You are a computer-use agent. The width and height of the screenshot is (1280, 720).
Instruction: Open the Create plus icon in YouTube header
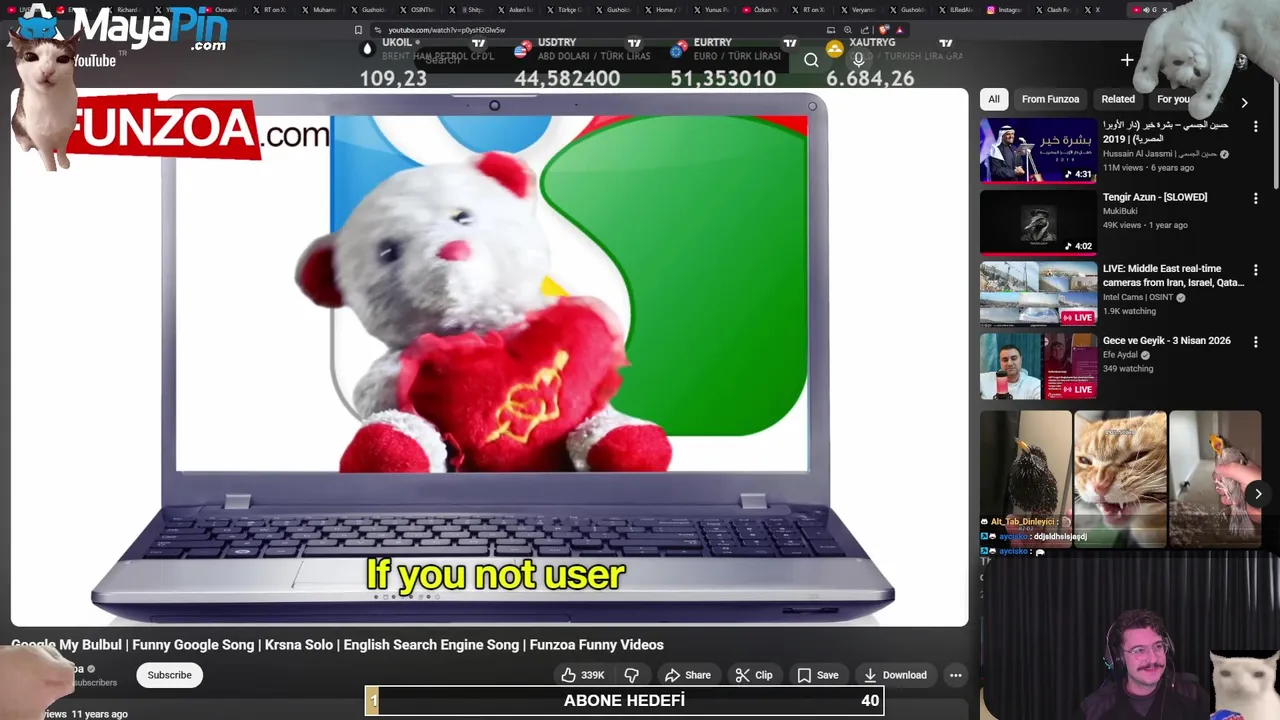(x=1127, y=61)
